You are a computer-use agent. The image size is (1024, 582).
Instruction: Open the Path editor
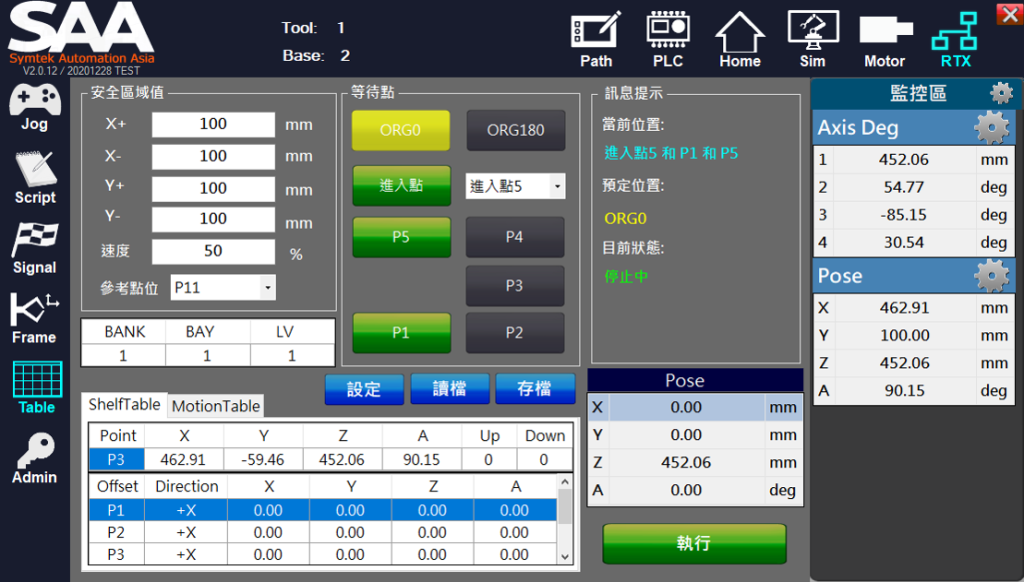click(596, 39)
